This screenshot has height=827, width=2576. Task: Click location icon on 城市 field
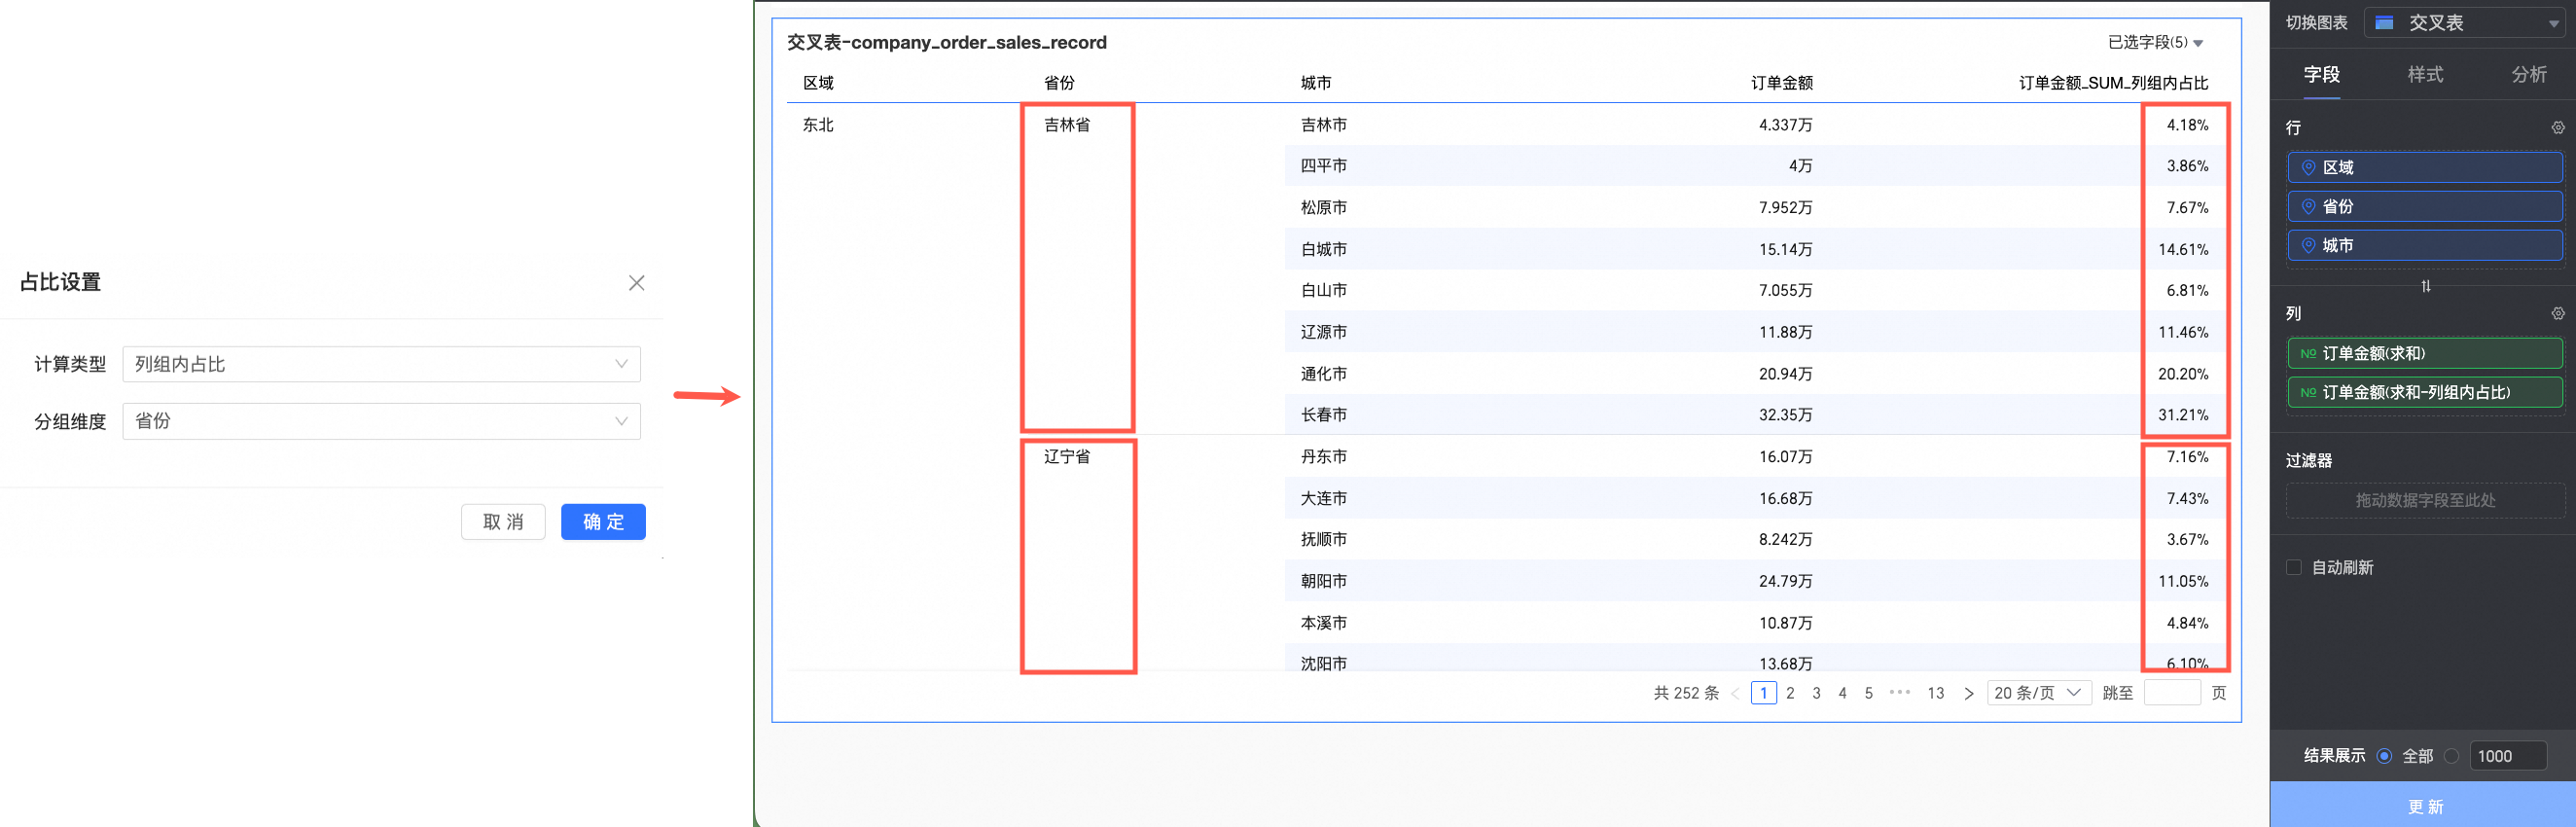click(2308, 246)
